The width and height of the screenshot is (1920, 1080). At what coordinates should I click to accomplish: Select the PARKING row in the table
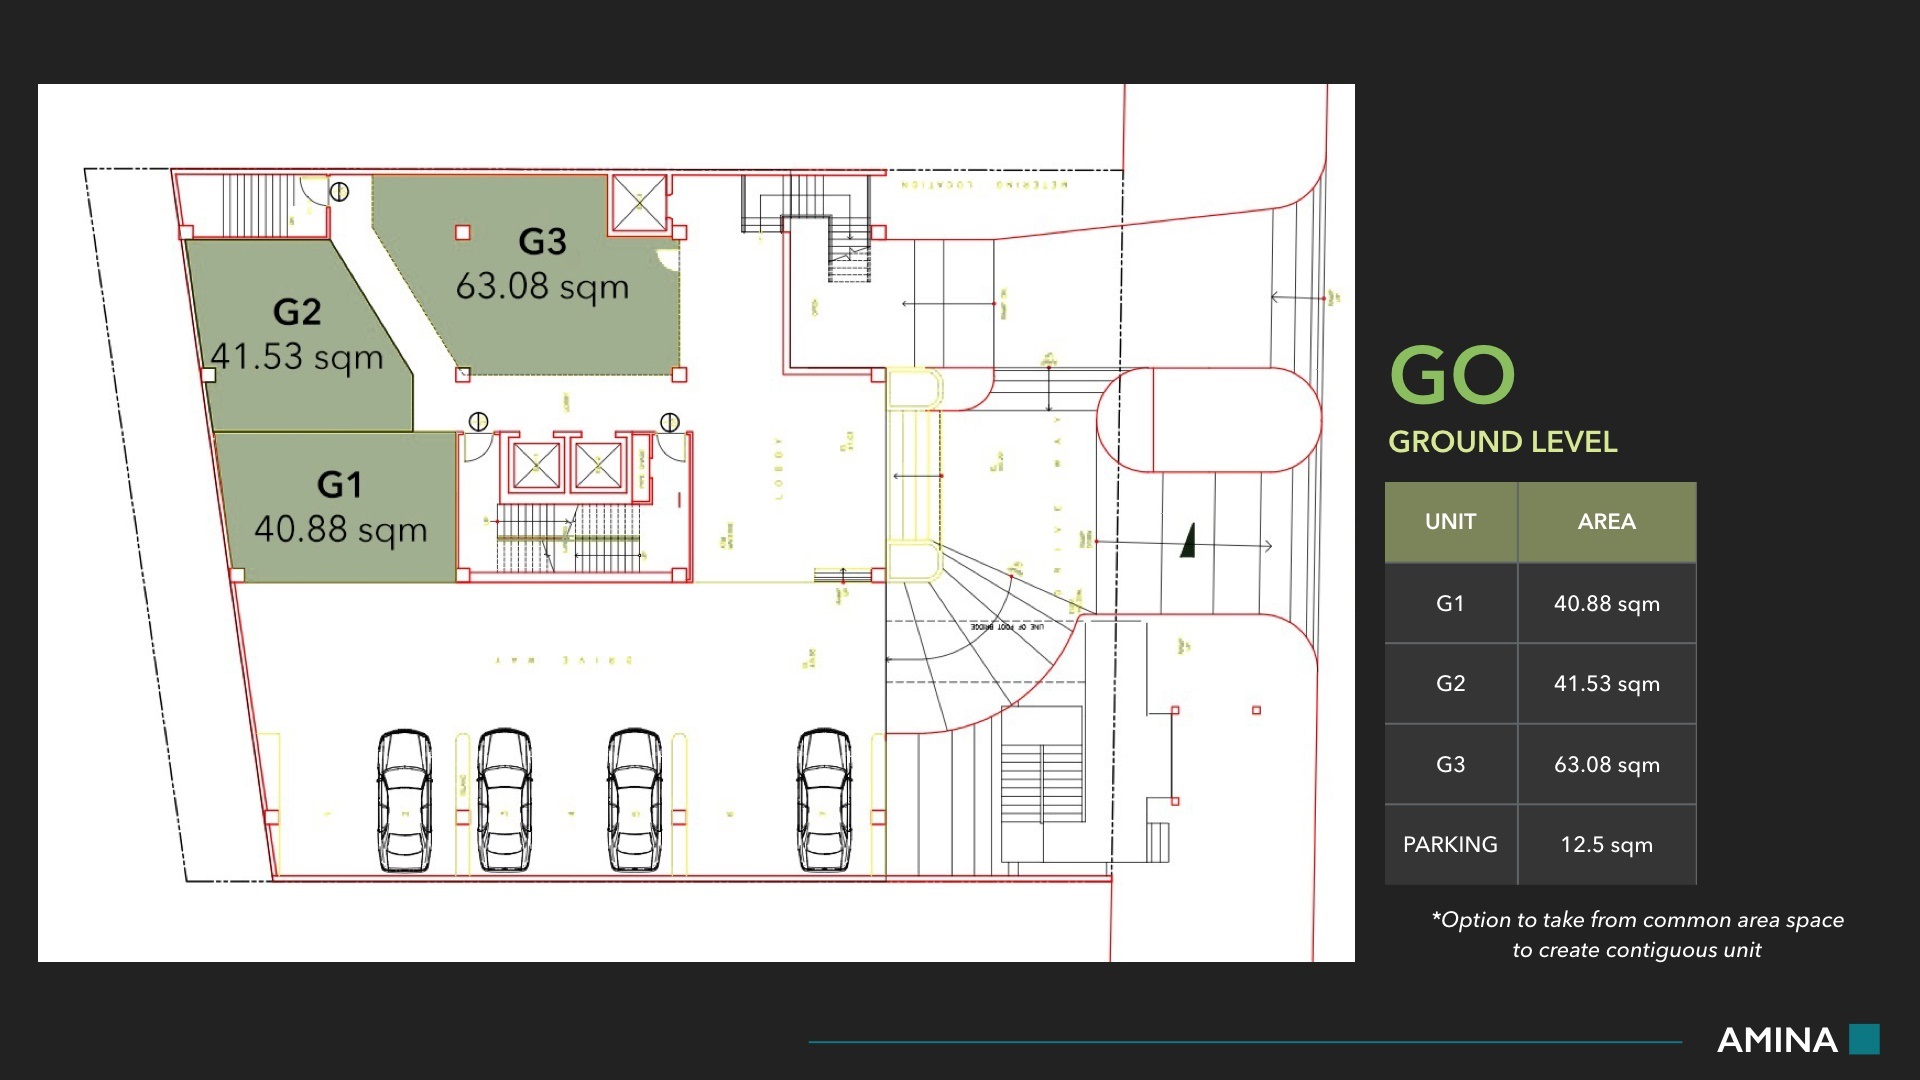1540,845
